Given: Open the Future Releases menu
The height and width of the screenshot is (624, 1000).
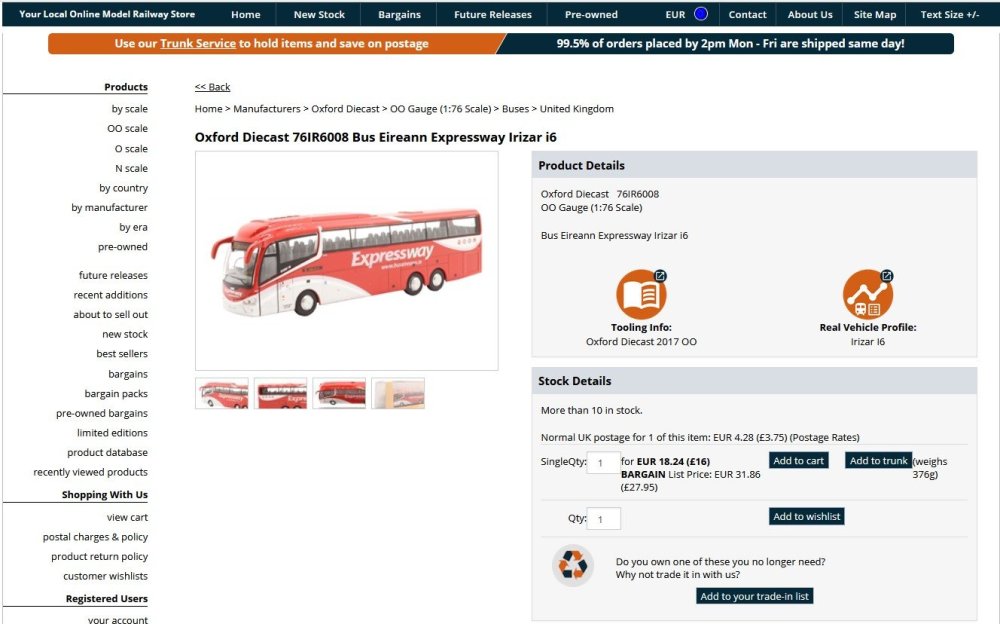Looking at the screenshot, I should point(492,14).
